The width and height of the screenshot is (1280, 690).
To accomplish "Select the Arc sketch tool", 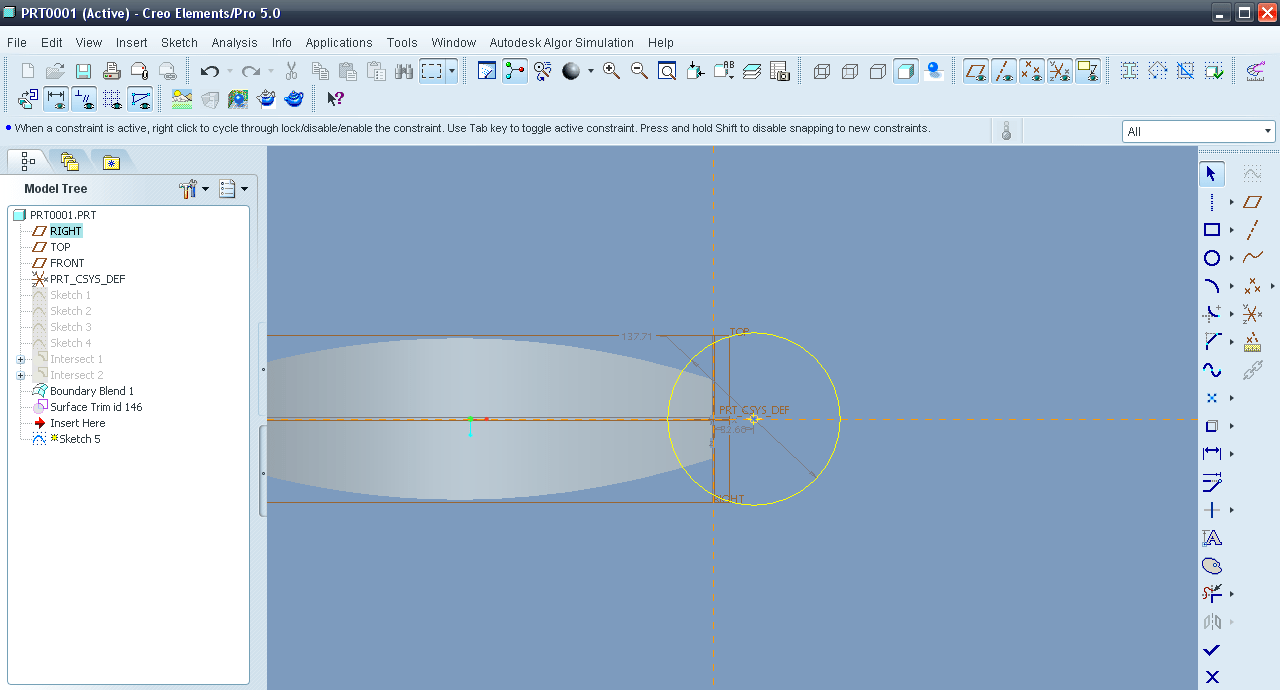I will [x=1212, y=286].
